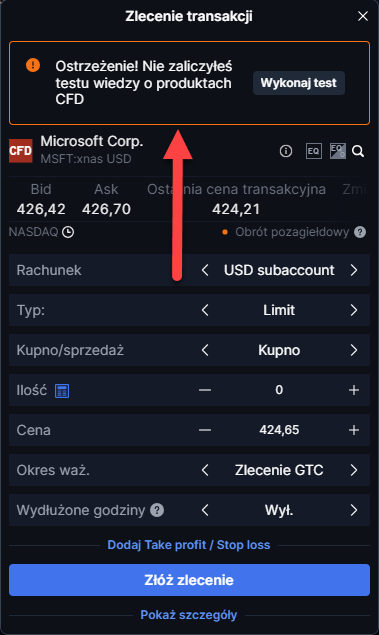Image resolution: width=379 pixels, height=635 pixels.
Task: Click the Złóż zlecenie button
Action: [190, 580]
